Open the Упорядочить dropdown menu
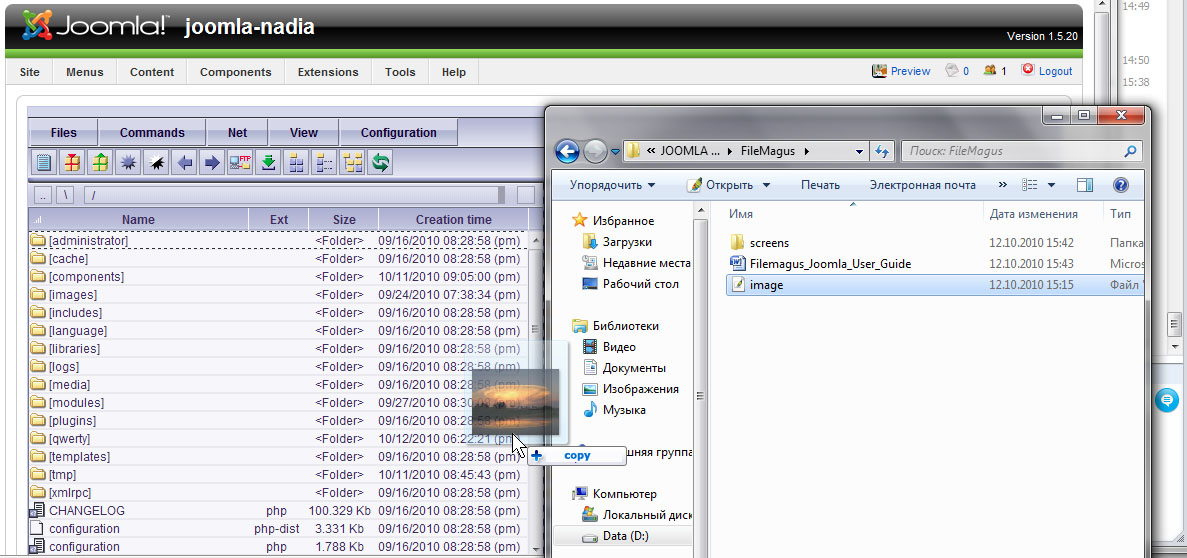The width and height of the screenshot is (1187, 558). pos(612,185)
